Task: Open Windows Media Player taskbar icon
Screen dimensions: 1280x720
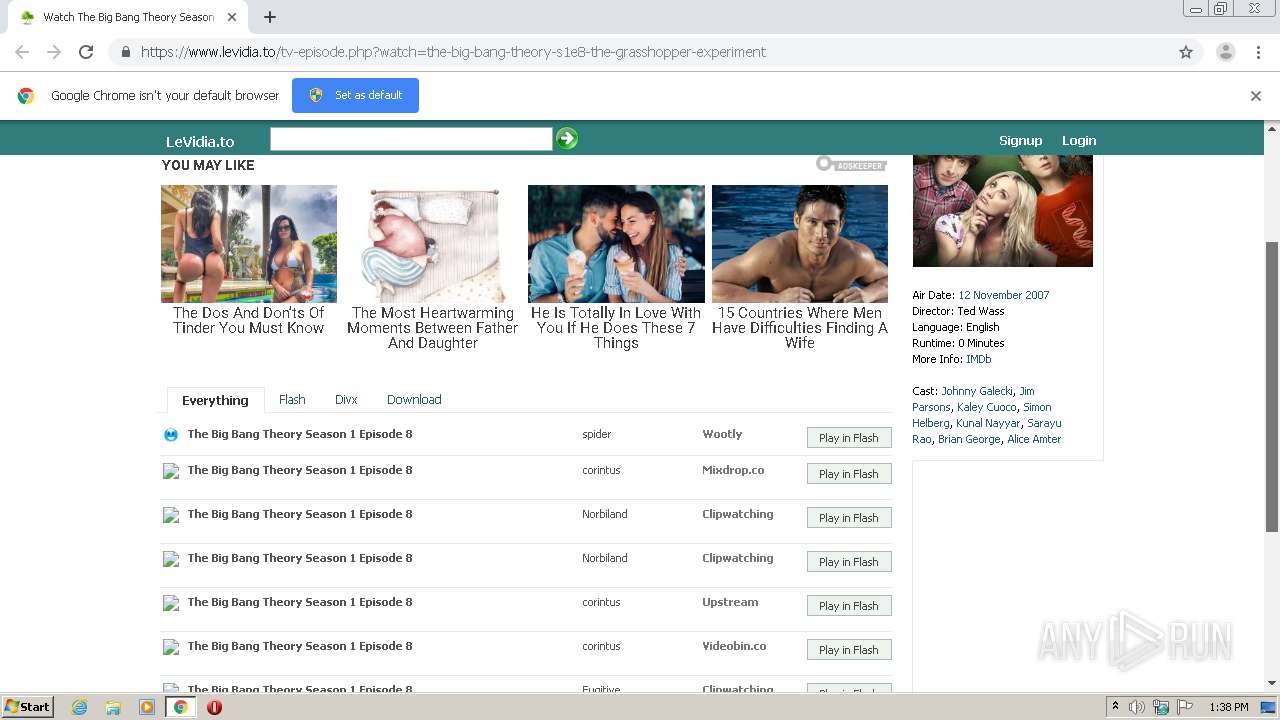Action: (147, 707)
